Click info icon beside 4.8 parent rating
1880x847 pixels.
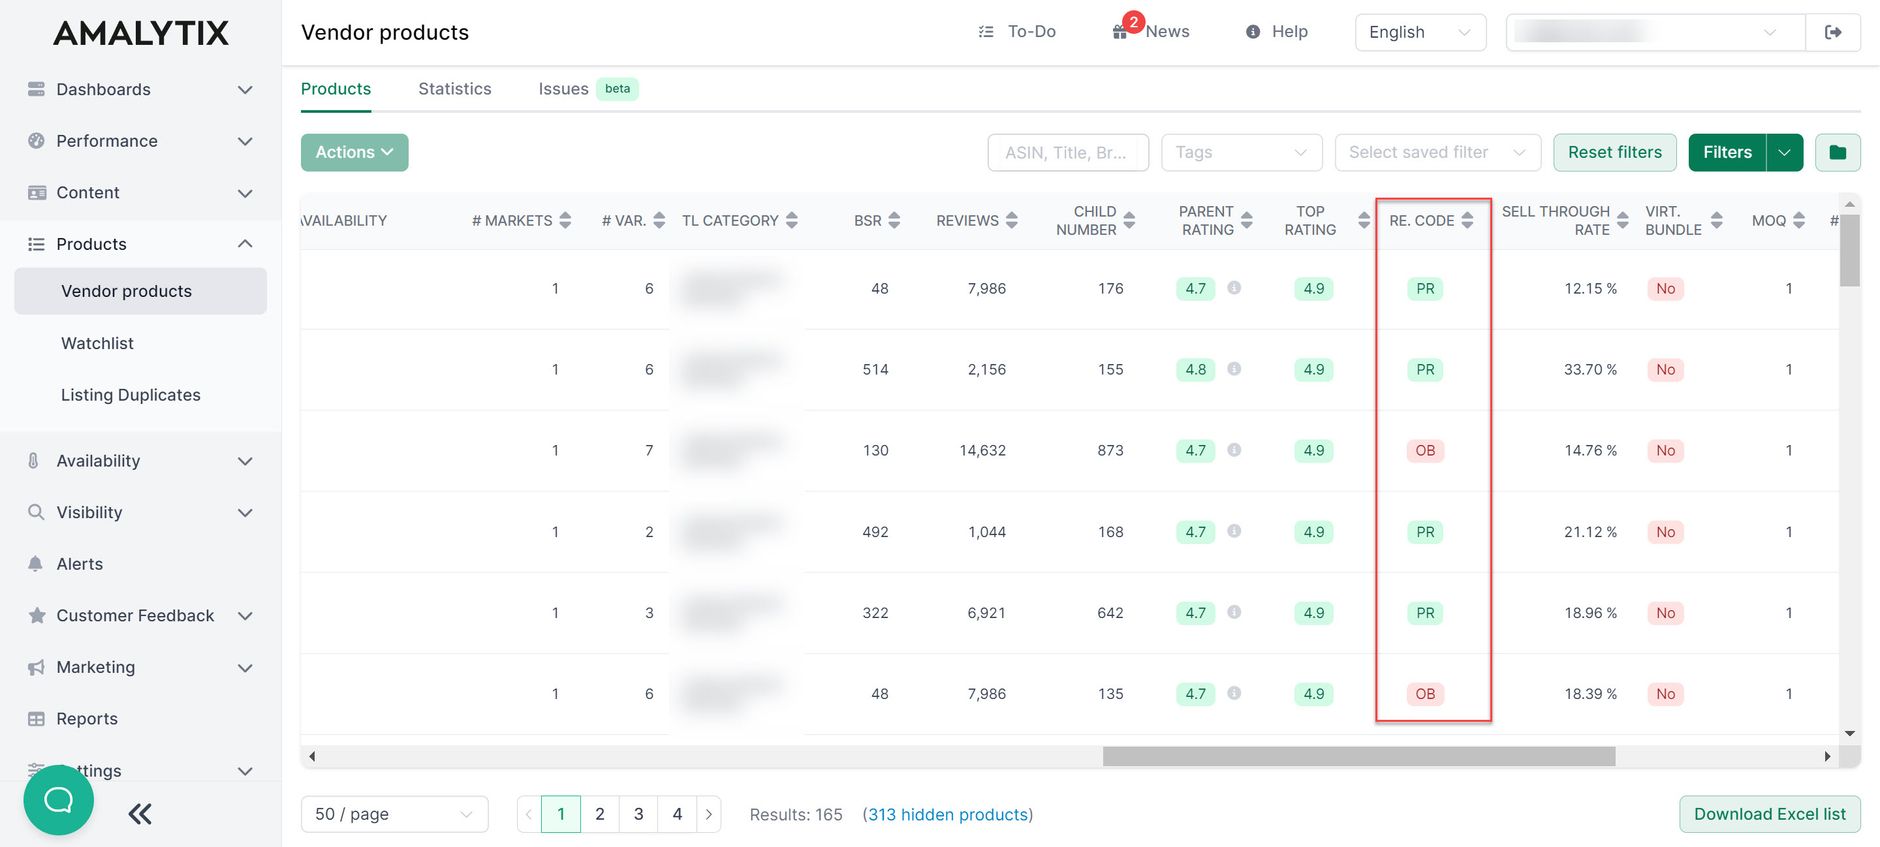pos(1234,369)
